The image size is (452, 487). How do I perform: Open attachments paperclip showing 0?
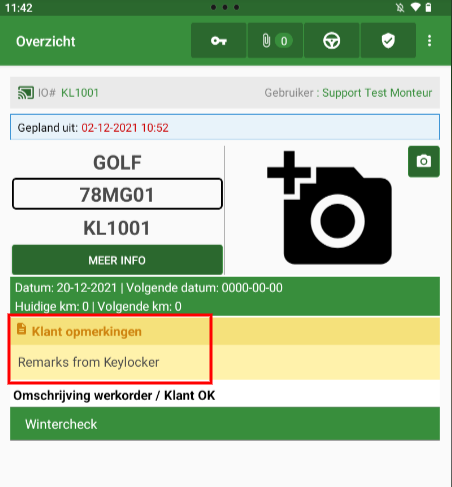[275, 41]
